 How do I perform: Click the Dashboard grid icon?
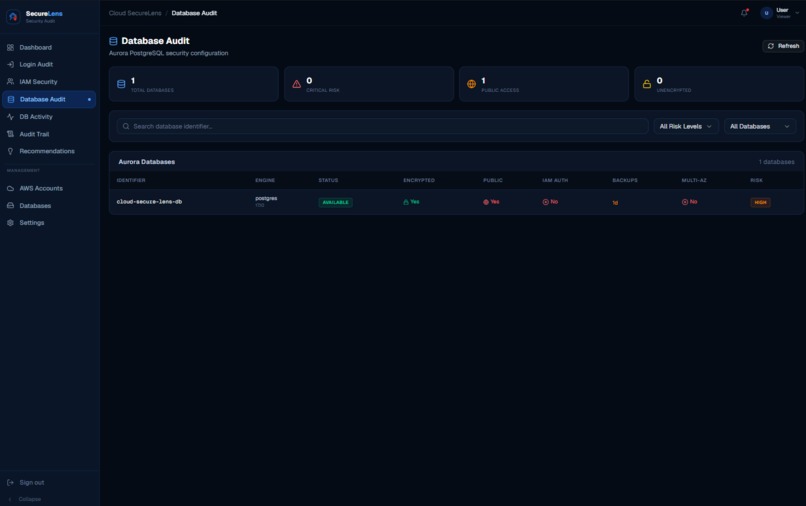10,47
